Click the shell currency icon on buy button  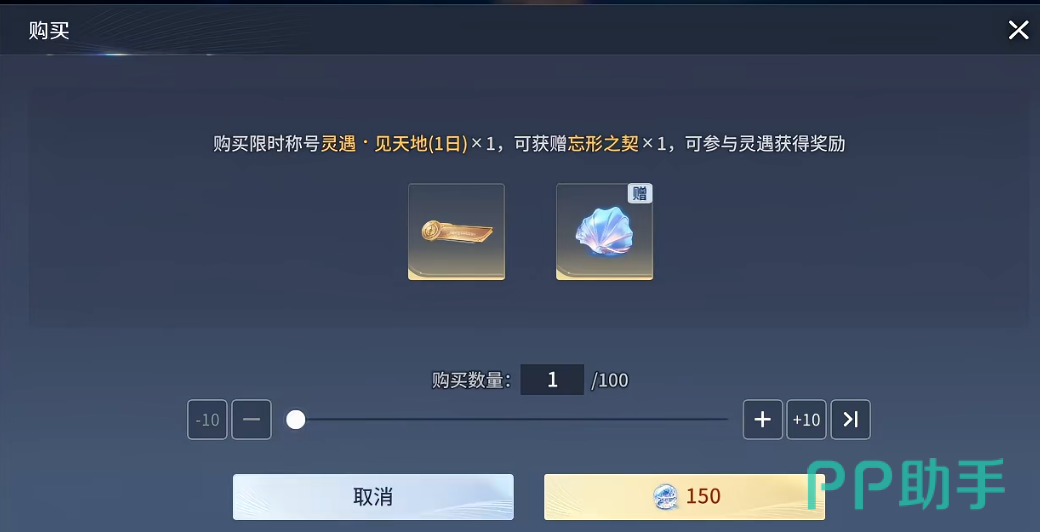(666, 496)
